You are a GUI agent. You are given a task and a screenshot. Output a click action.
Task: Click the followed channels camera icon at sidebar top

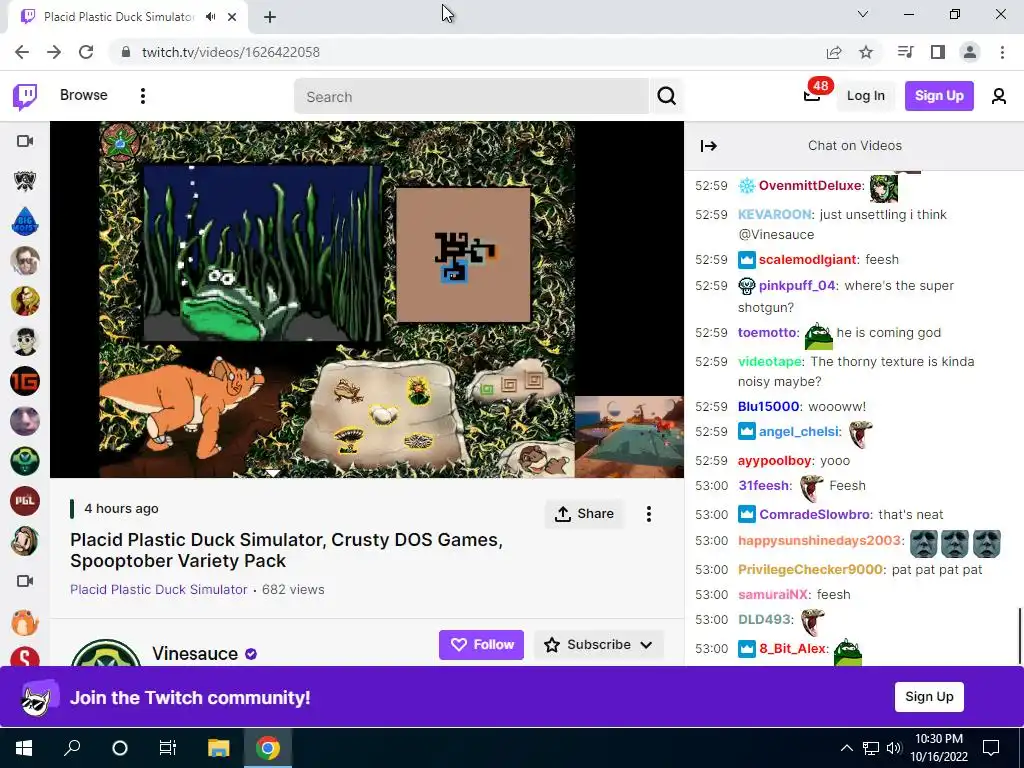[x=25, y=141]
